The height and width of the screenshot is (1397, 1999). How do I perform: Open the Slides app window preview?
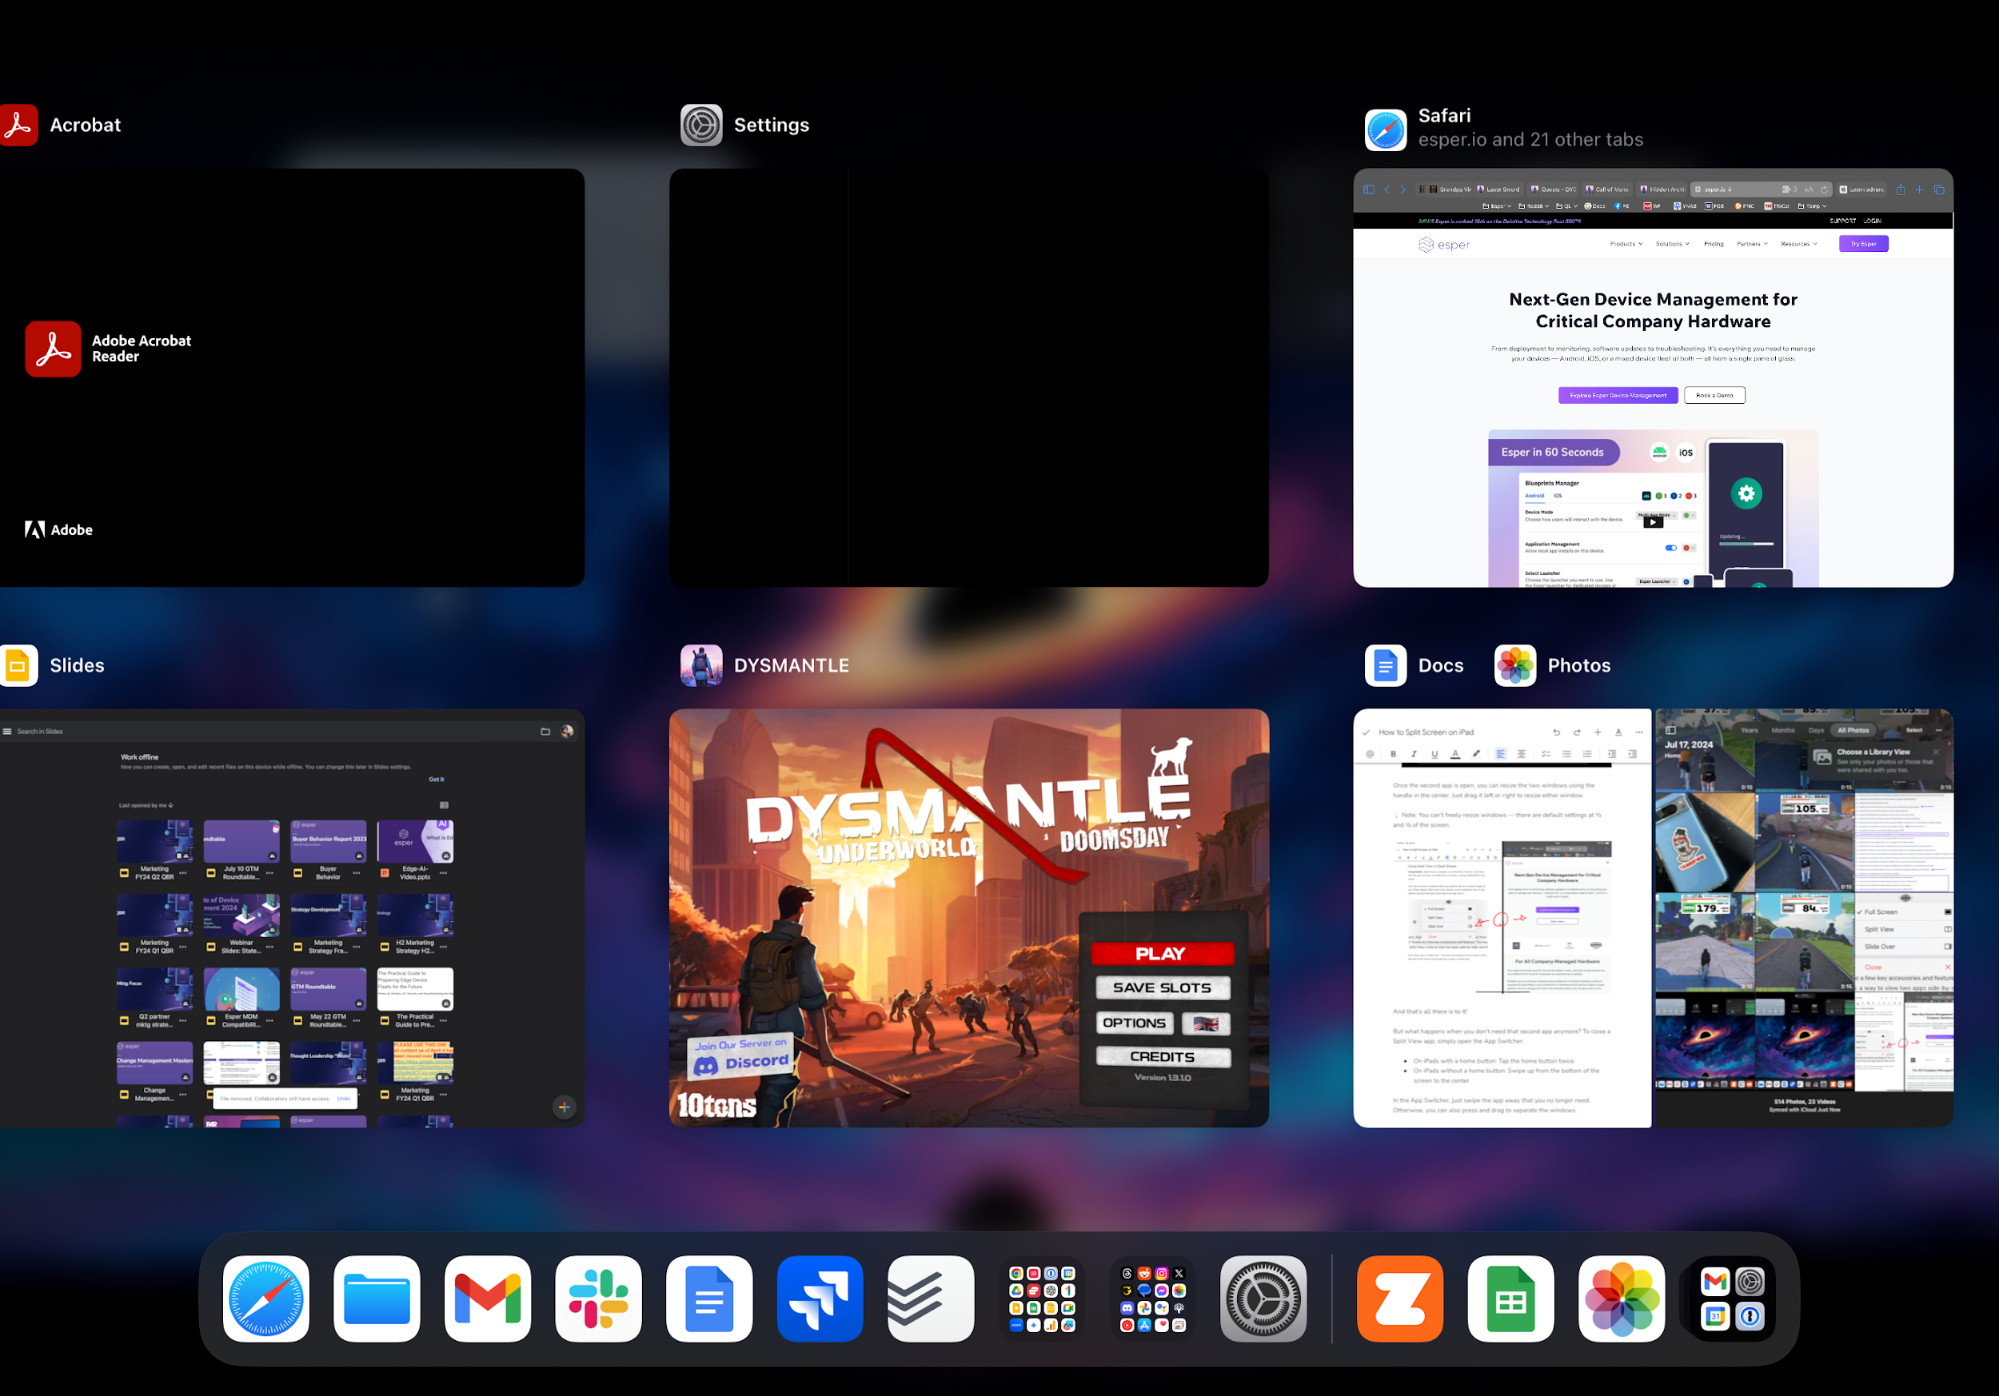point(291,917)
